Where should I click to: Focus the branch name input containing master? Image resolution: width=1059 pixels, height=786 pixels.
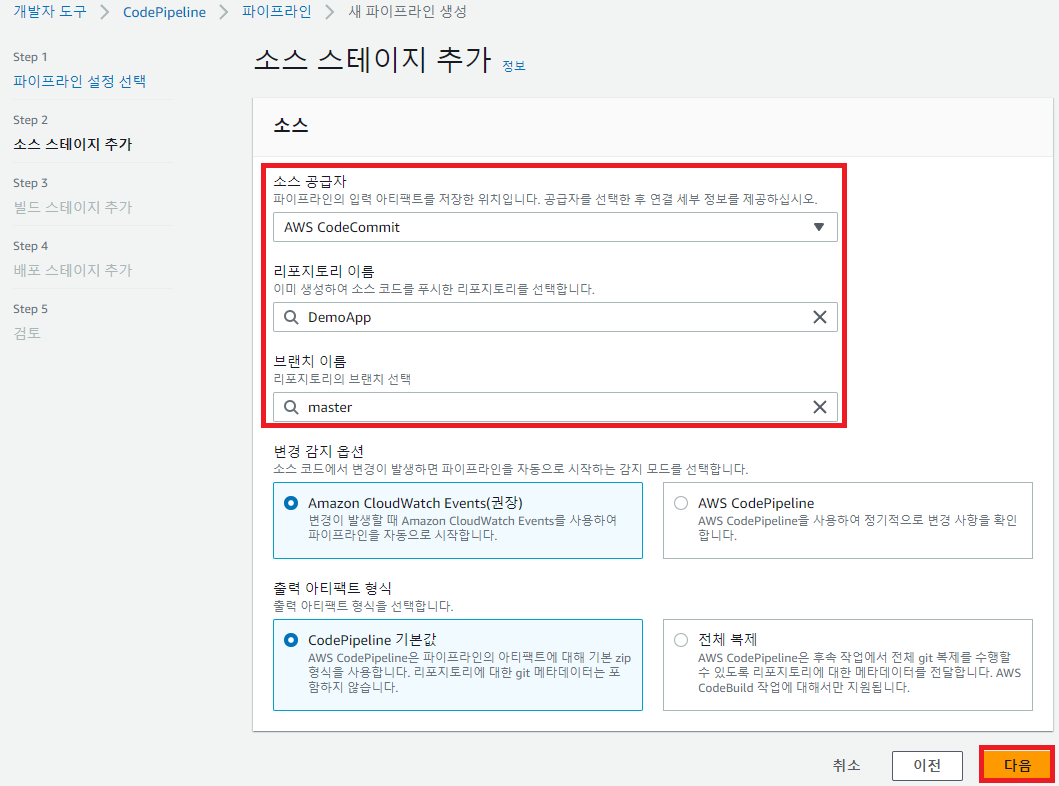[555, 407]
